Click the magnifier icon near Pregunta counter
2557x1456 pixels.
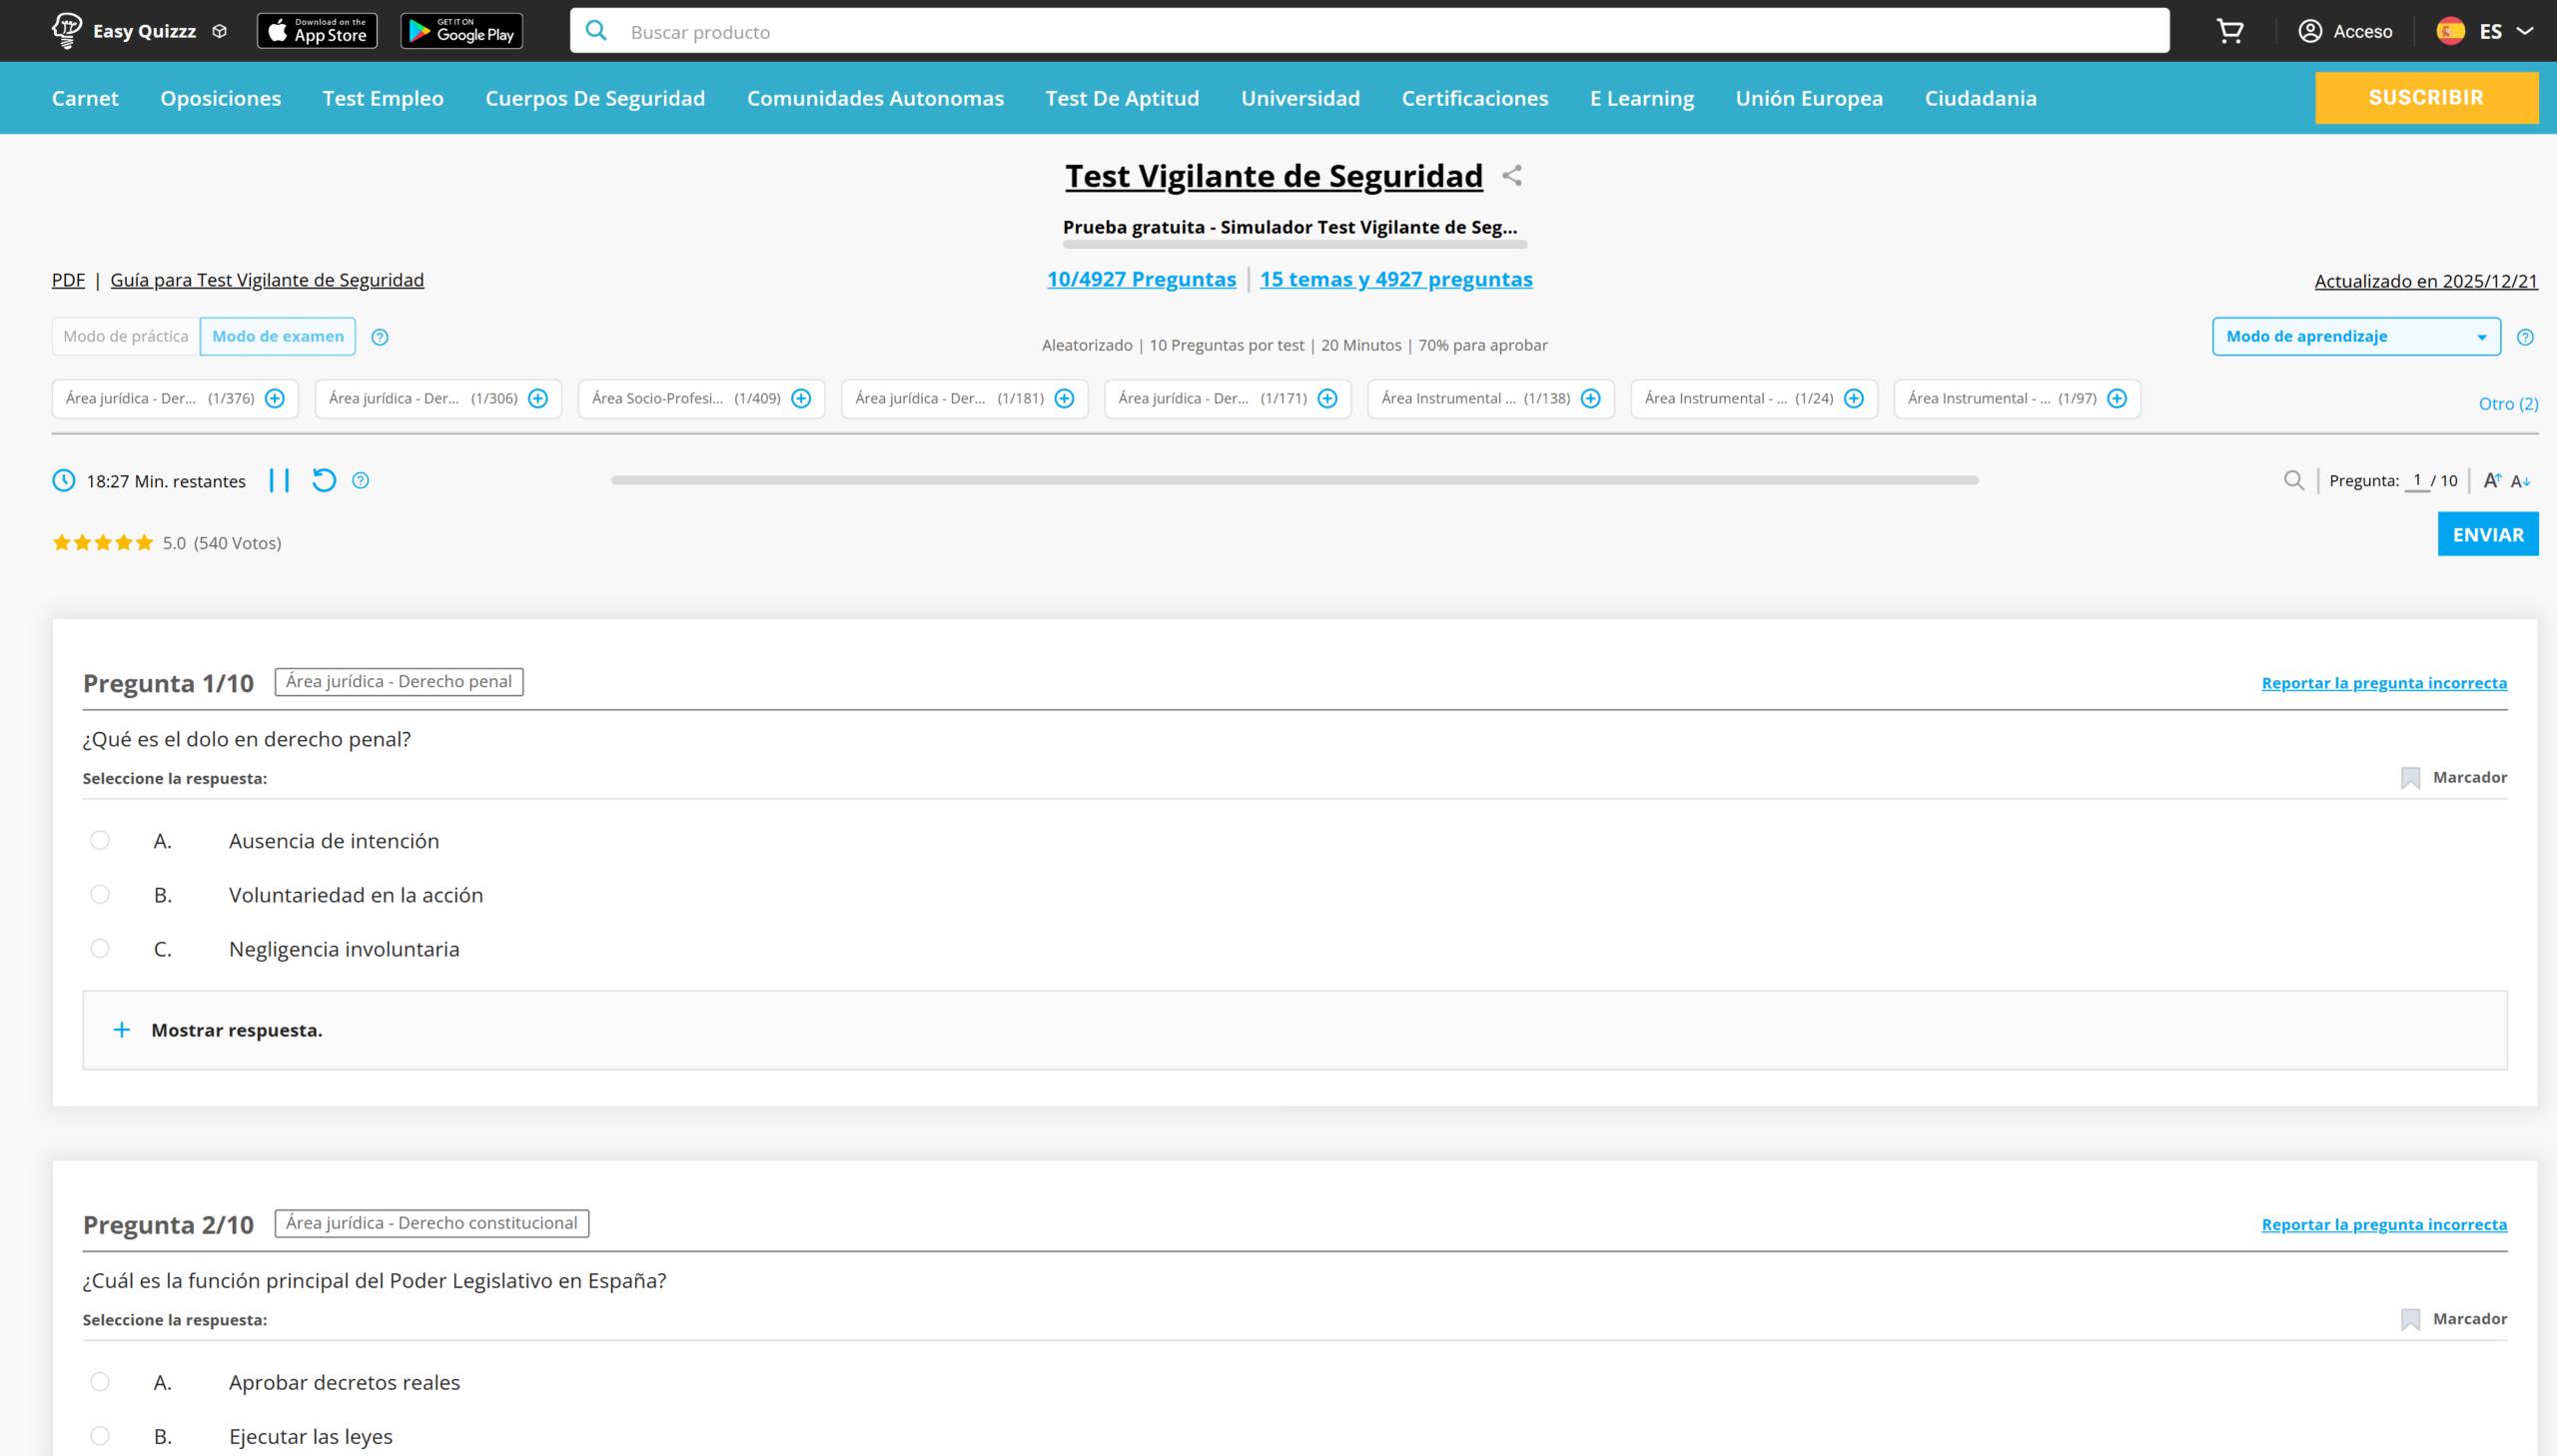point(2293,481)
